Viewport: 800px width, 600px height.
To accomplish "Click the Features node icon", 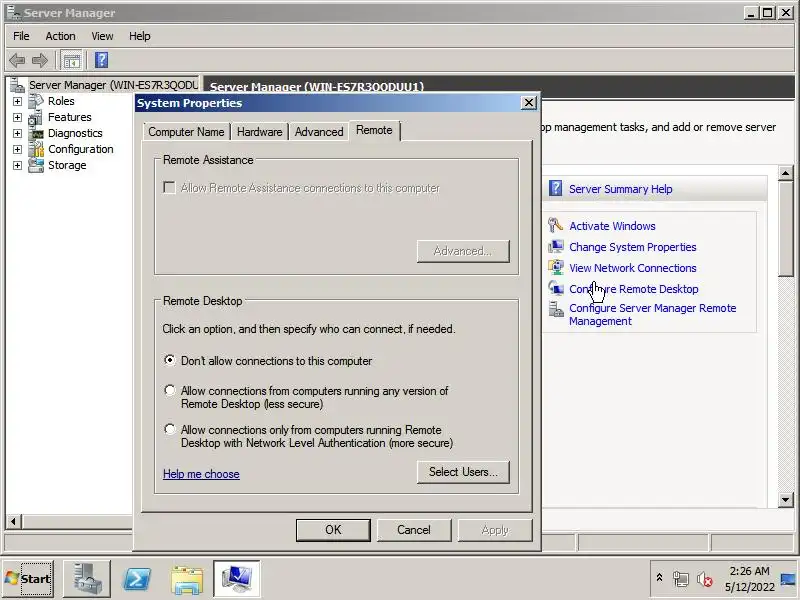I will [36, 117].
